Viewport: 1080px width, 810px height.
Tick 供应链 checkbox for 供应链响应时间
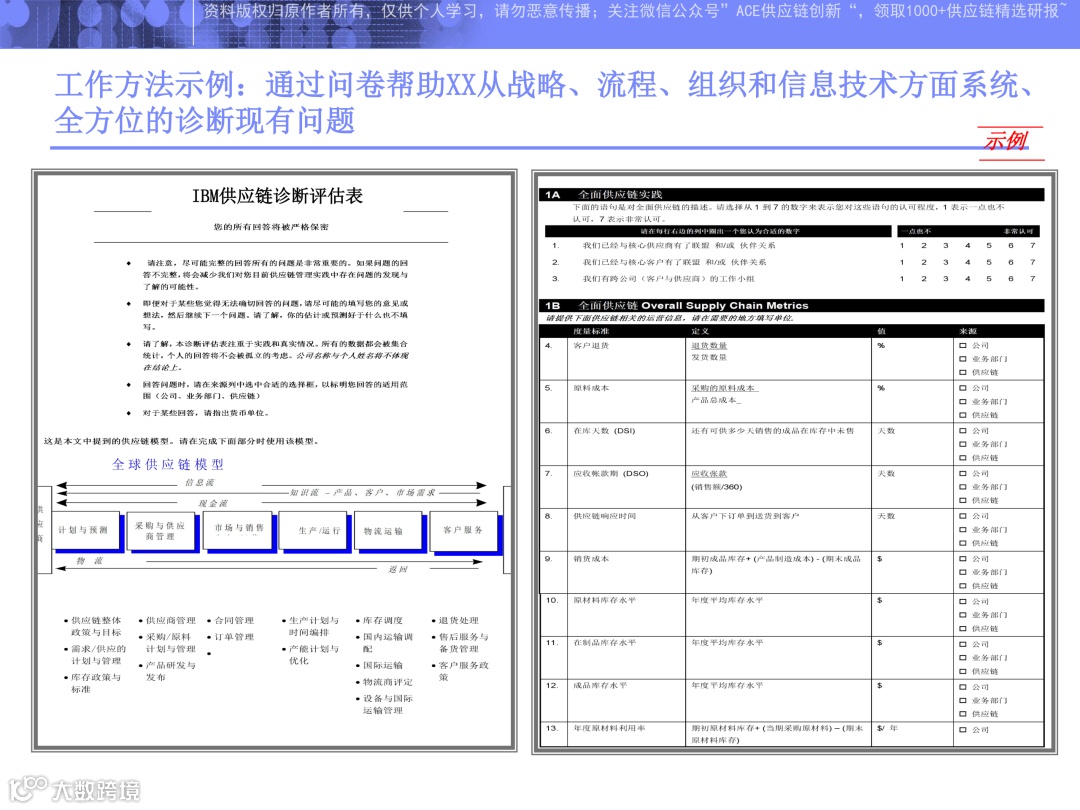[x=963, y=543]
